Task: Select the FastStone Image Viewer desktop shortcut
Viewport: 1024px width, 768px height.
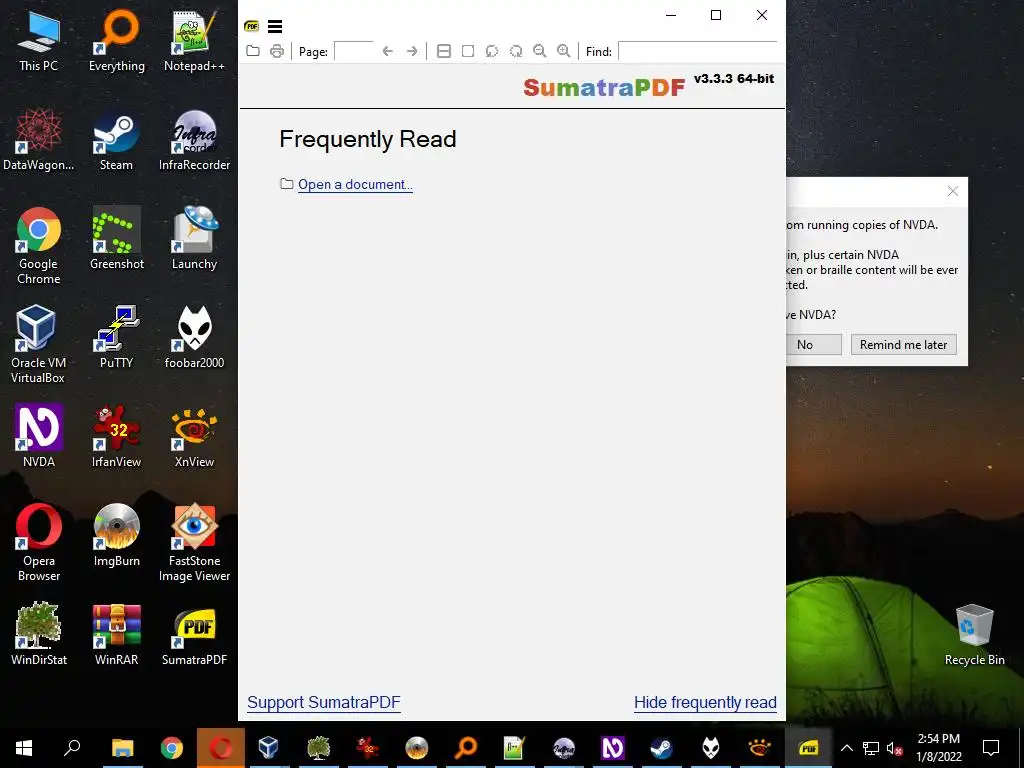Action: pyautogui.click(x=194, y=542)
